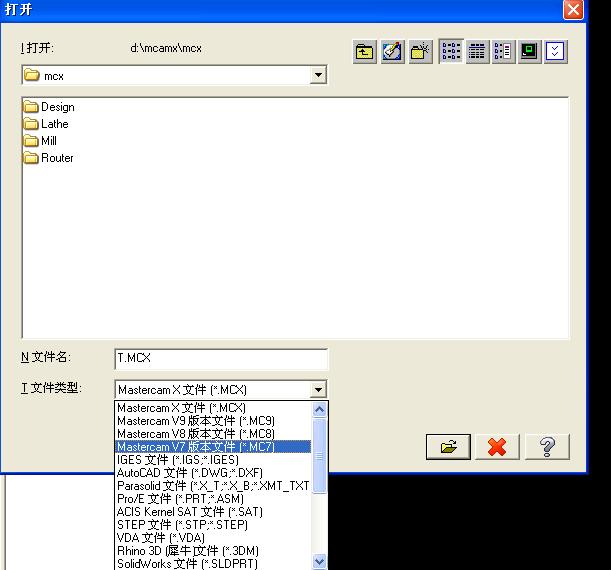The width and height of the screenshot is (611, 570).
Task: Click the file type list scrollbar thumb
Action: (320, 456)
